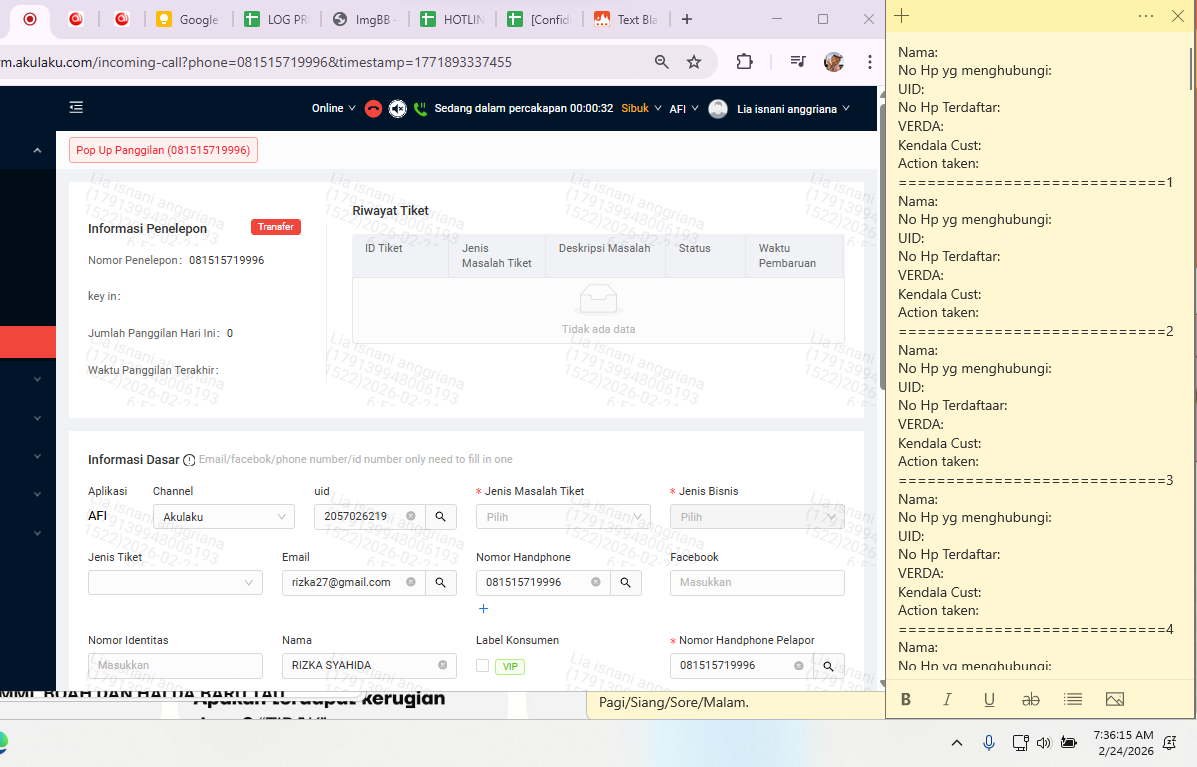Click the Facebook input field

pyautogui.click(x=757, y=582)
